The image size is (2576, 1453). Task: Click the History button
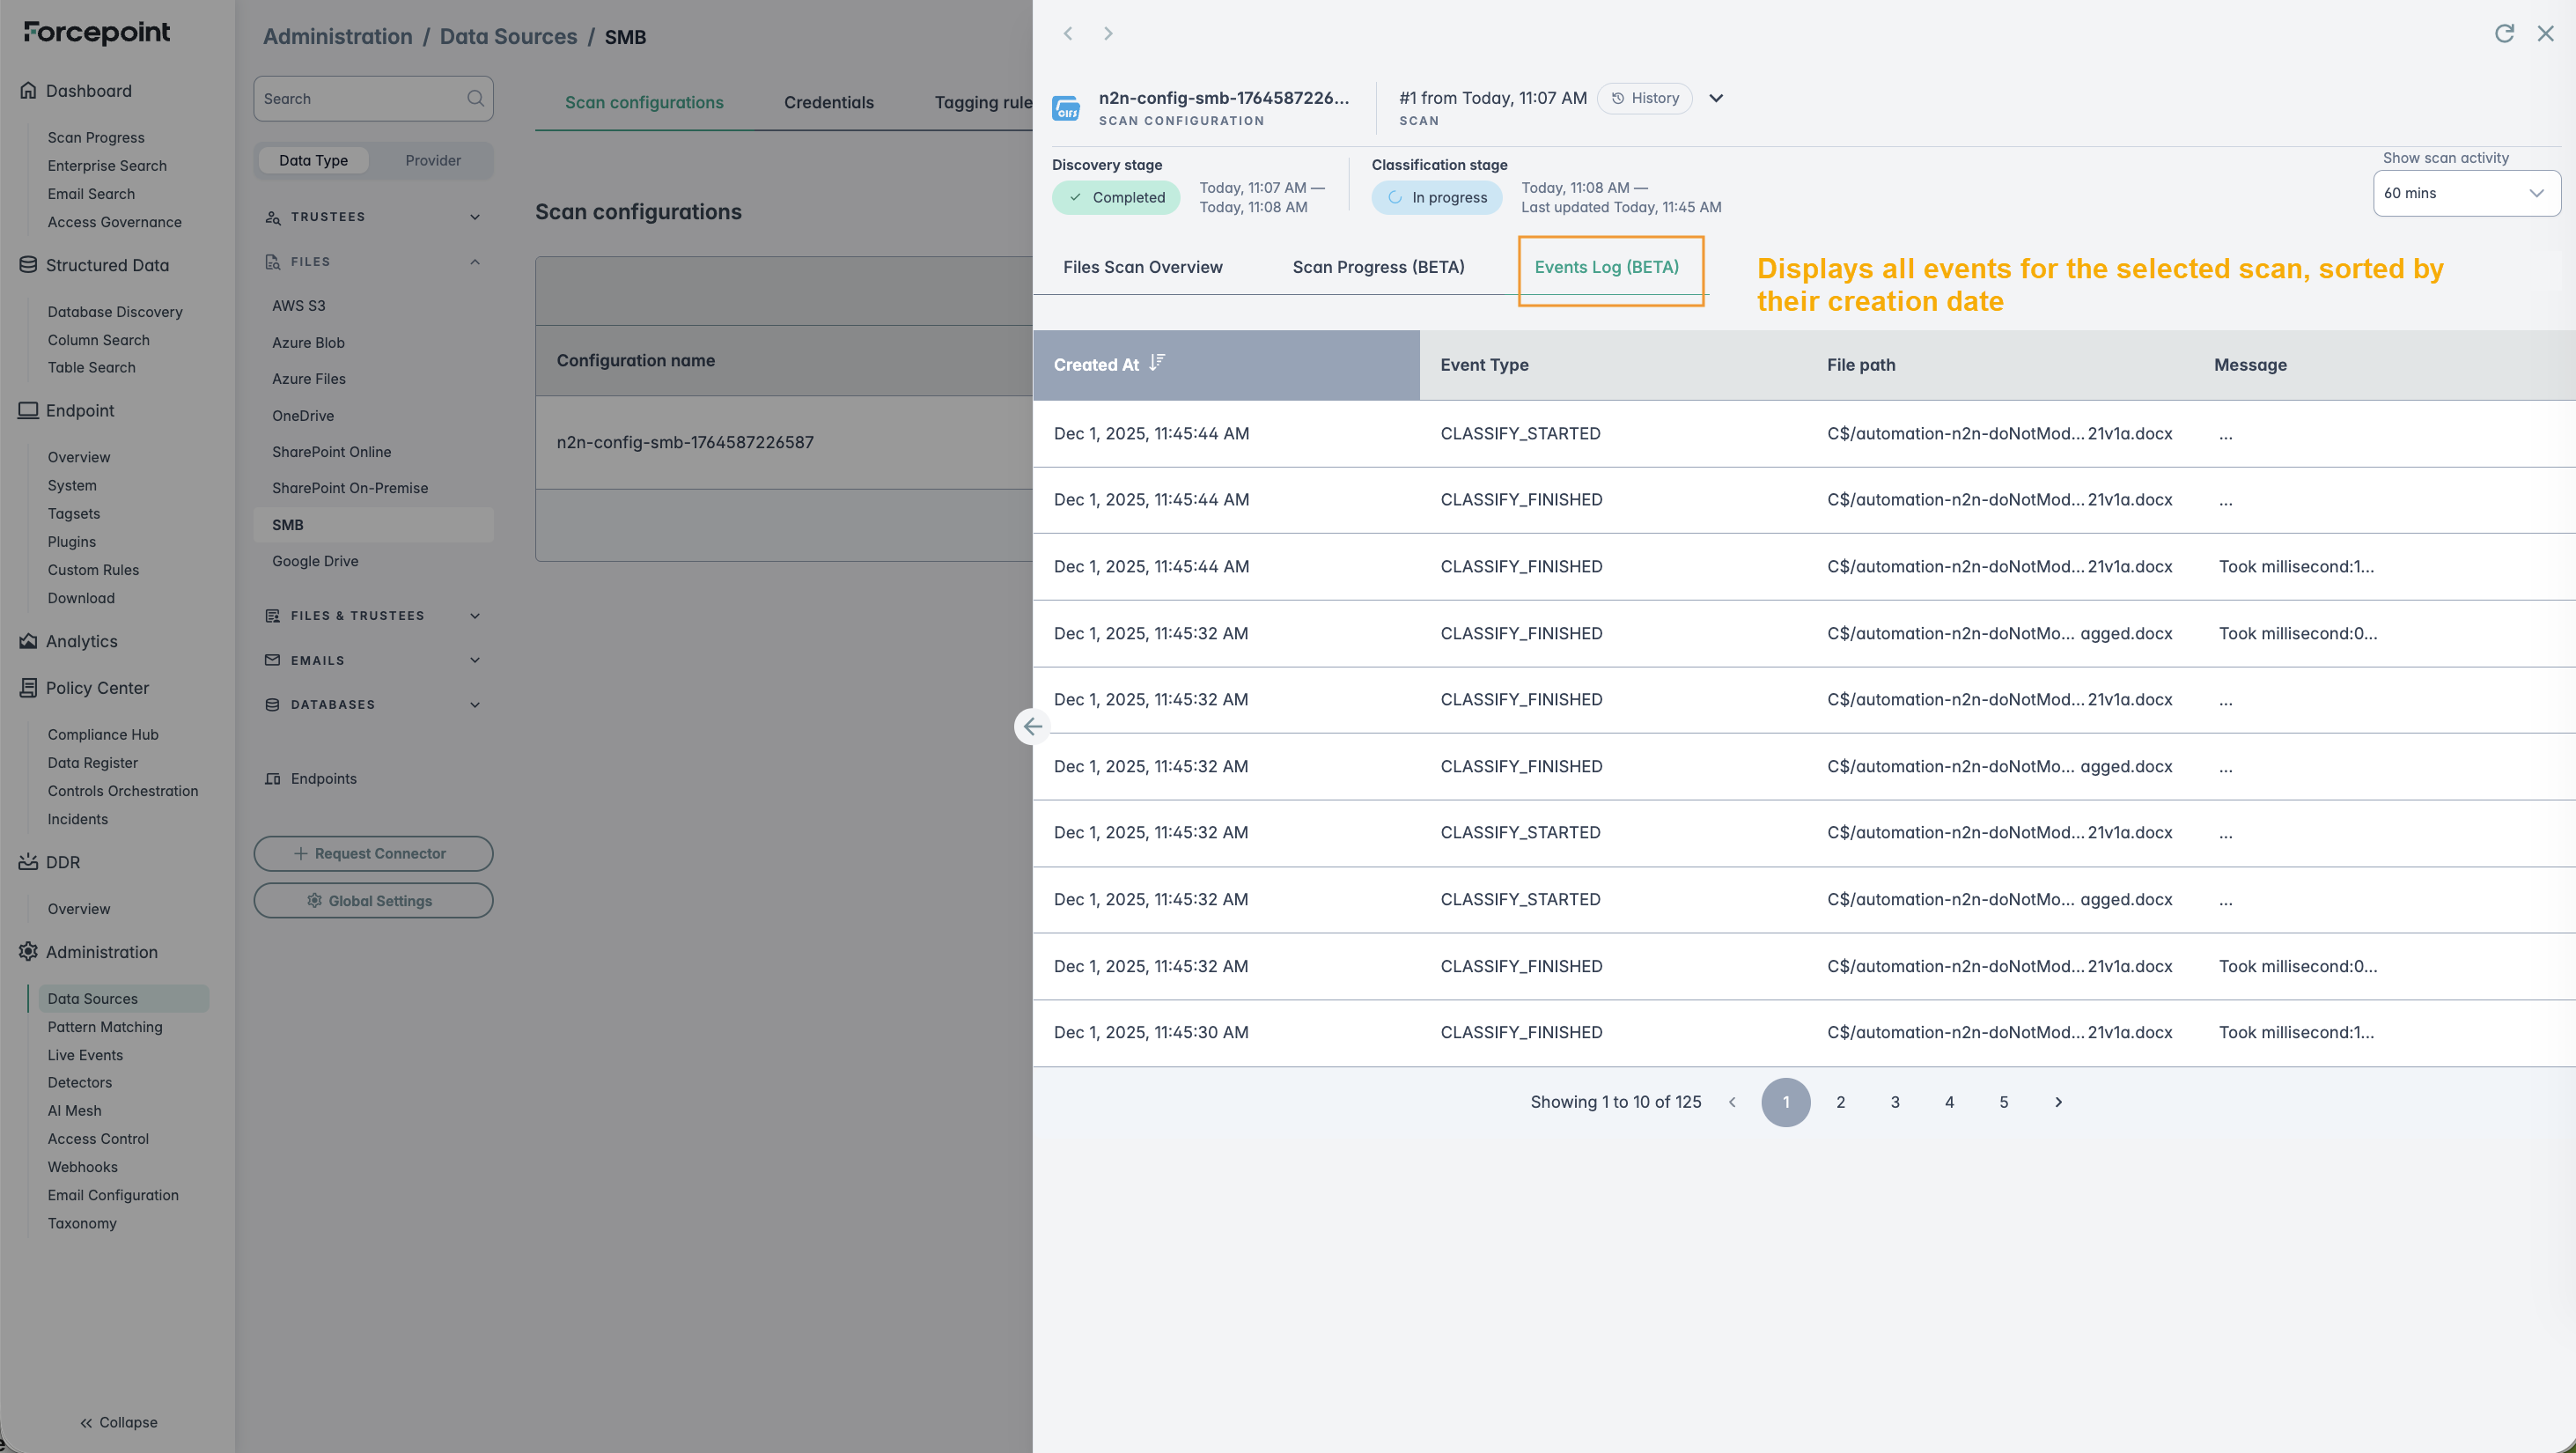[1644, 98]
